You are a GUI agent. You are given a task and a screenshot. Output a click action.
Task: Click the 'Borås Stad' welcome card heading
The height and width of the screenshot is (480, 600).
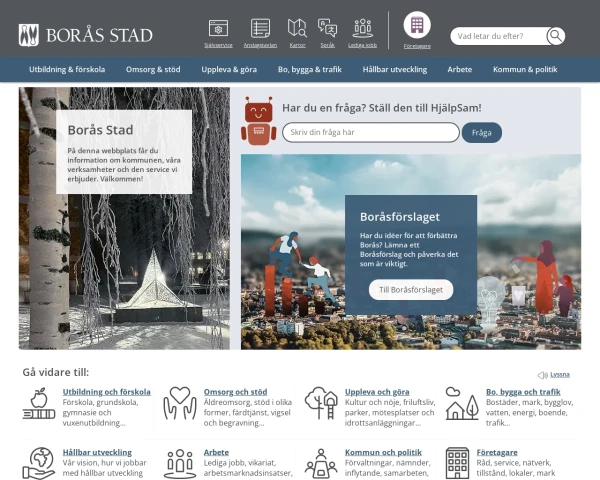(100, 130)
